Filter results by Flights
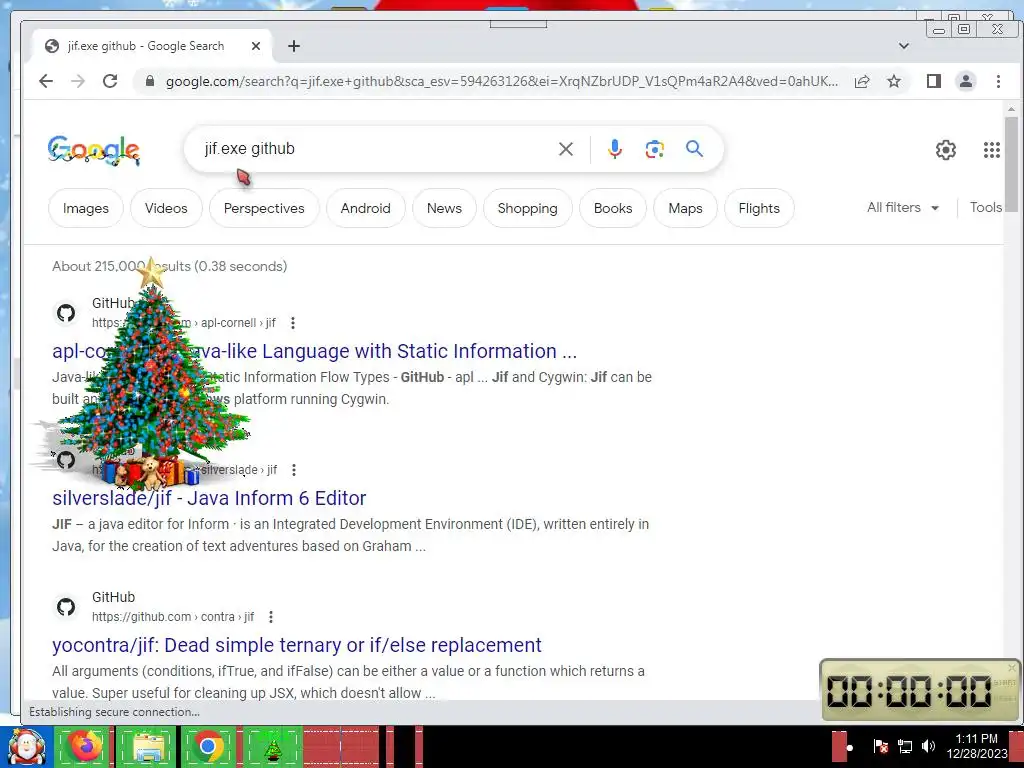This screenshot has width=1024, height=768. [x=759, y=208]
